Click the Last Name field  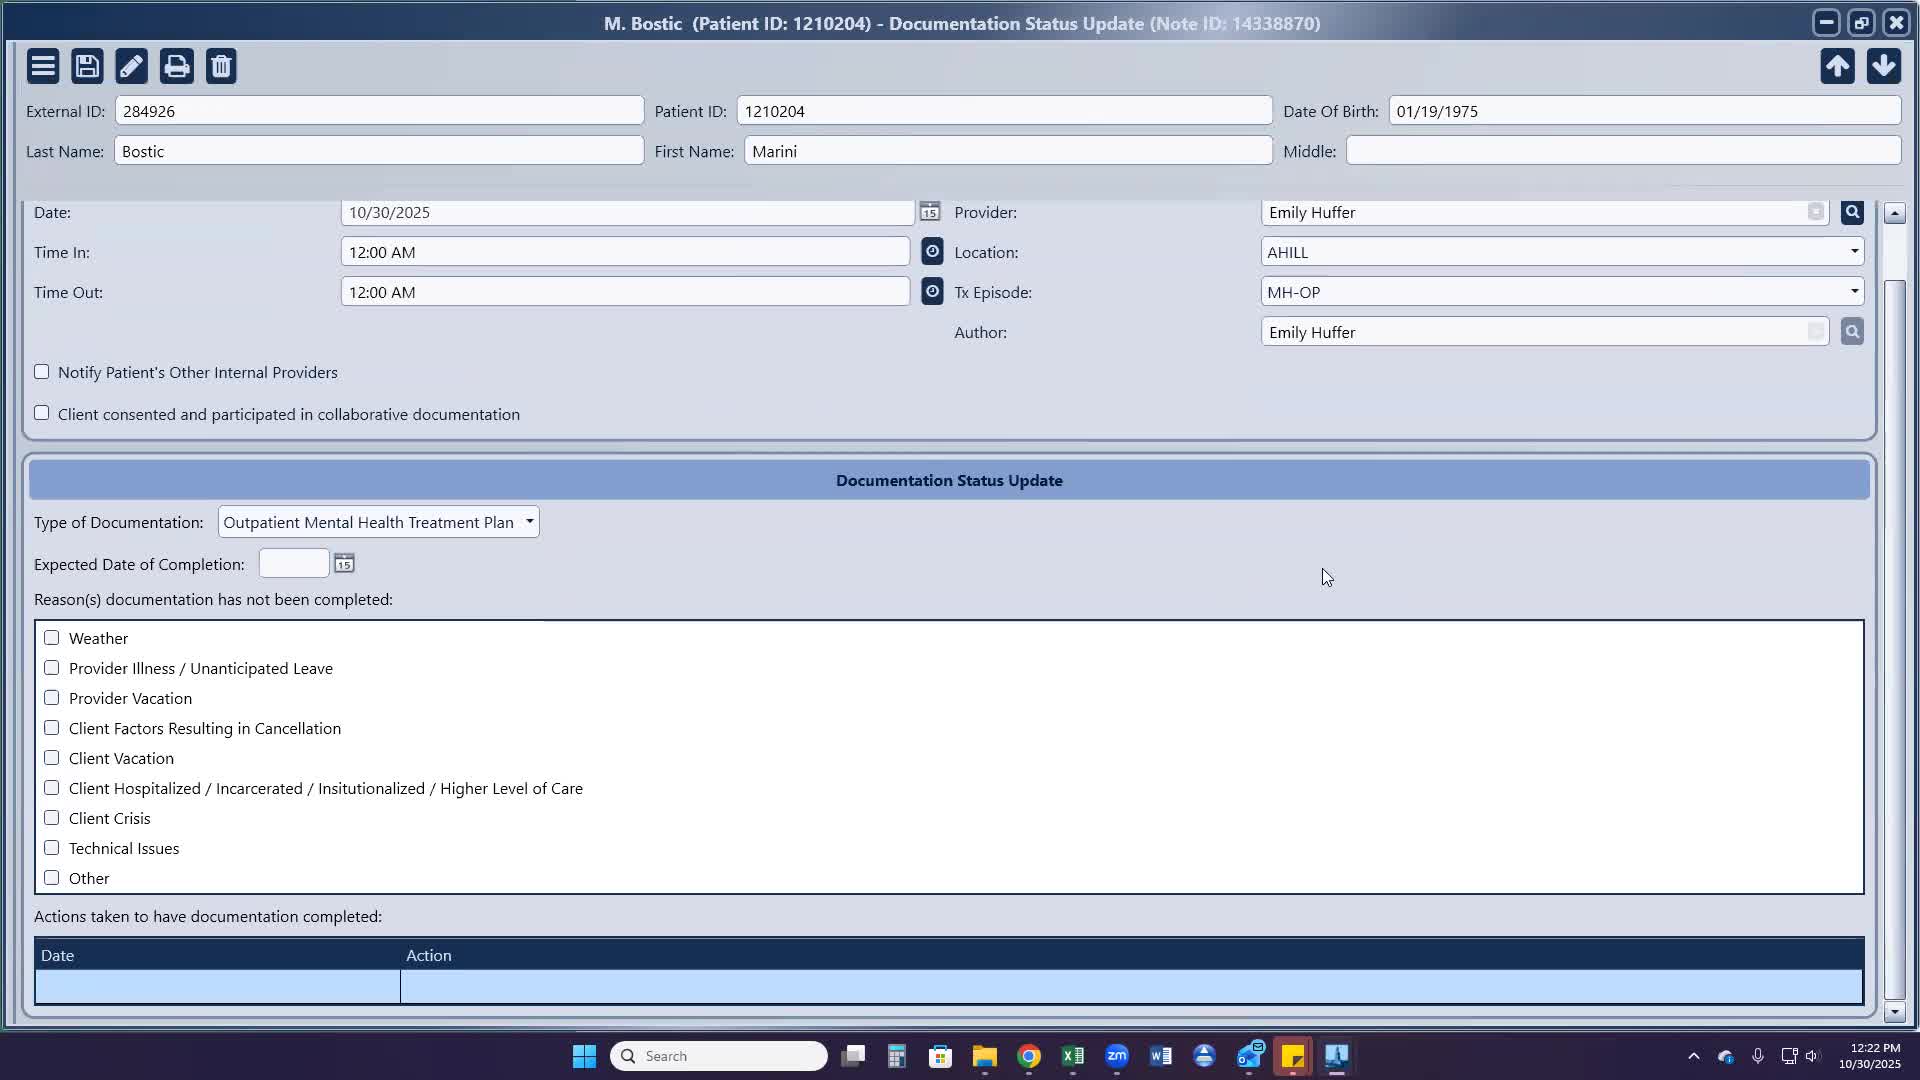point(379,151)
